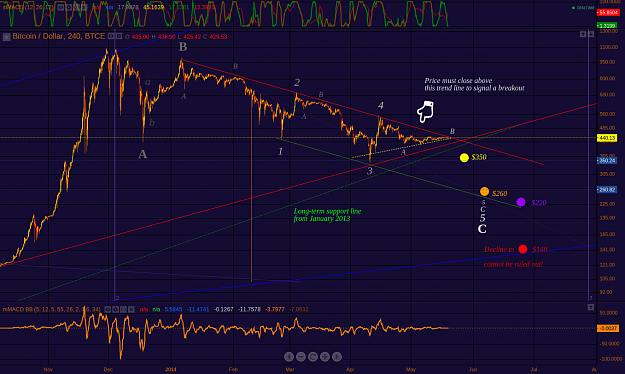Click the $220 price text beside the purple circle
Screen dimensions: 625x374
tap(539, 203)
